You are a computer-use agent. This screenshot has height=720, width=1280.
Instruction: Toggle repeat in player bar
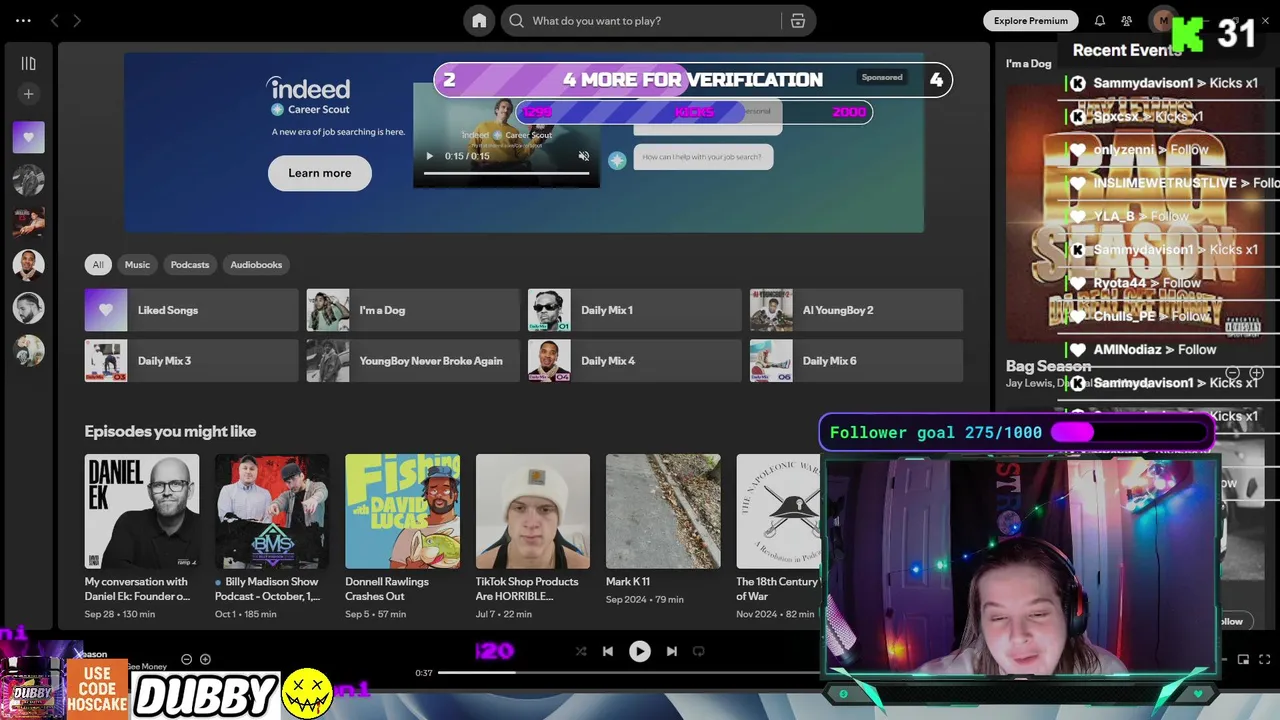699,651
